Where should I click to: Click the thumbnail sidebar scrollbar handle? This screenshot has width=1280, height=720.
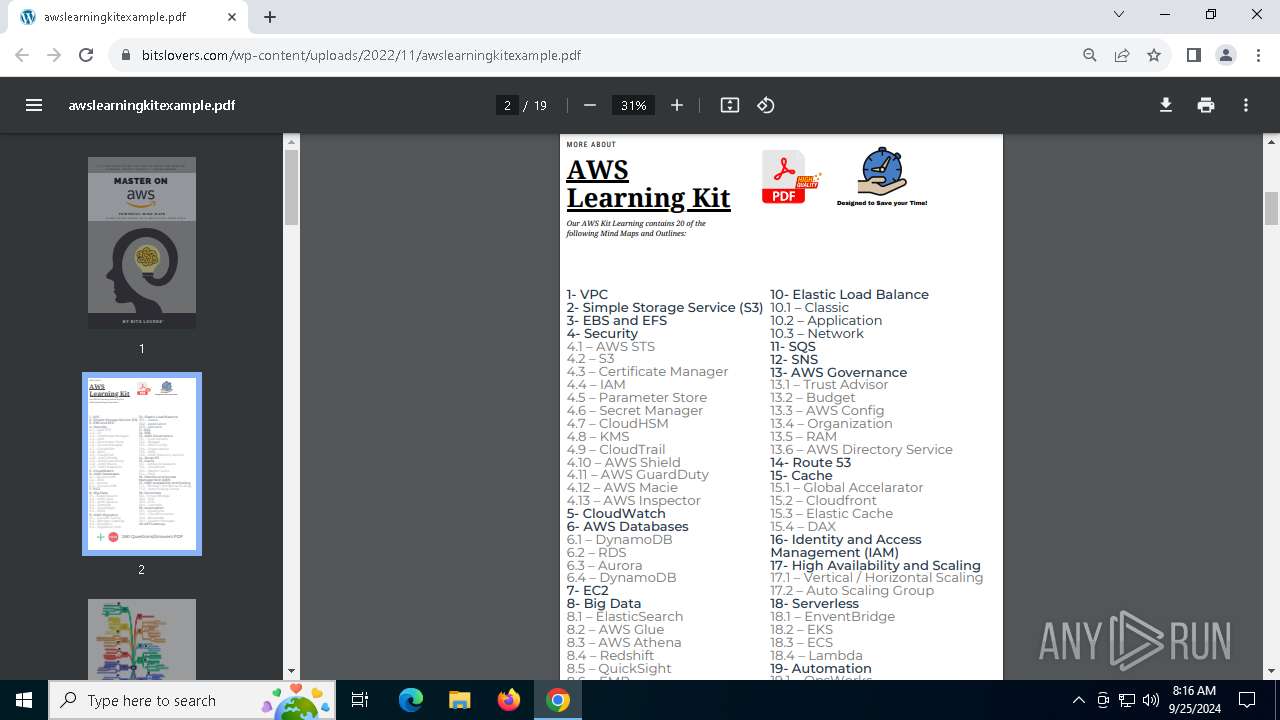291,188
